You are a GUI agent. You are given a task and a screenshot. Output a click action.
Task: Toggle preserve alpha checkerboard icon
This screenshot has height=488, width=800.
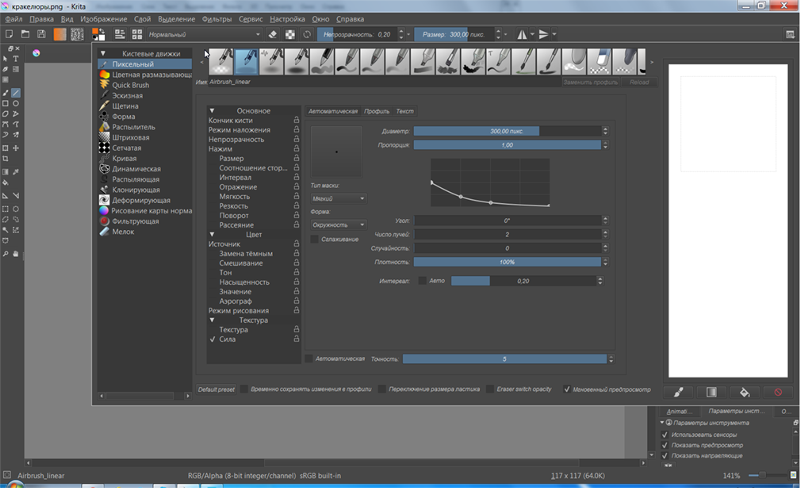tap(290, 34)
